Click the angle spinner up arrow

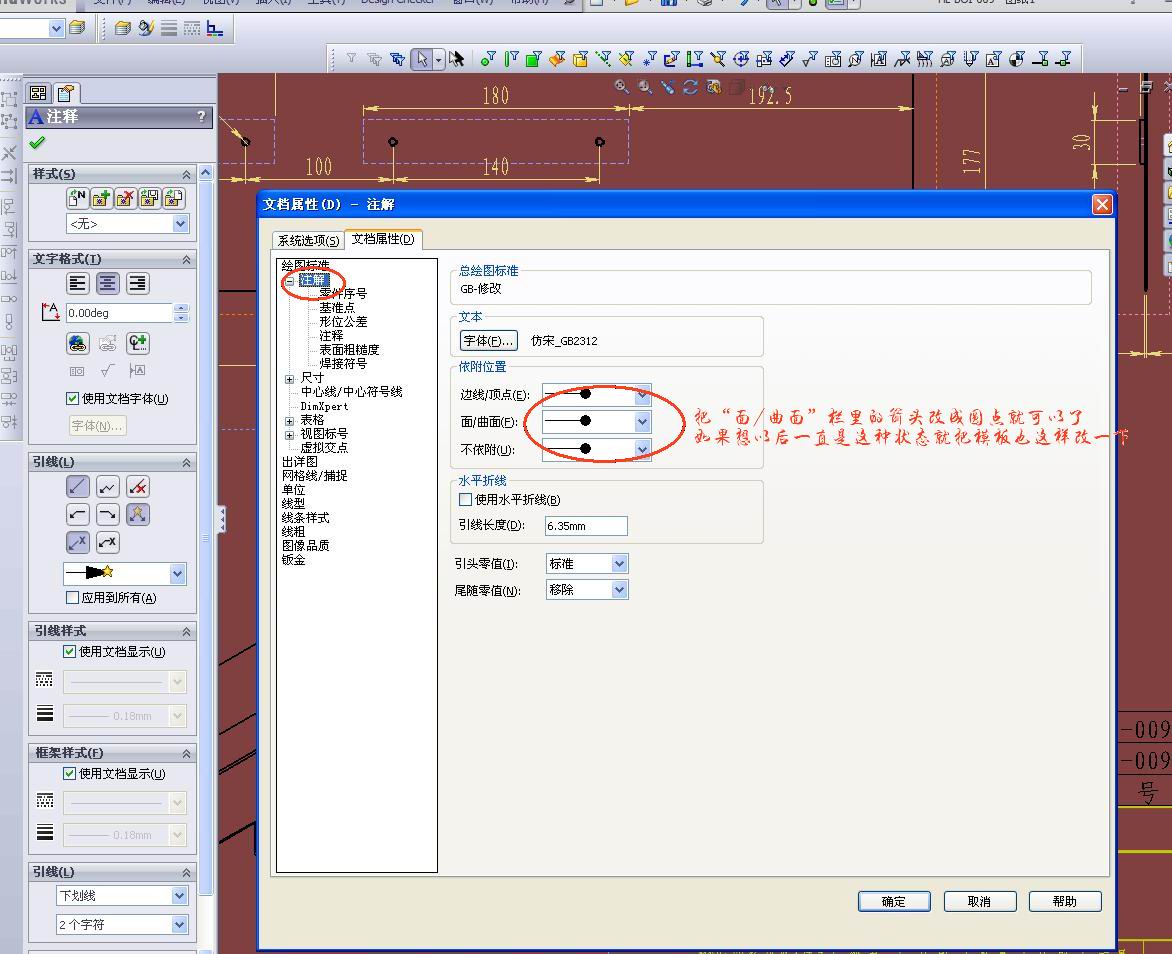(x=182, y=307)
